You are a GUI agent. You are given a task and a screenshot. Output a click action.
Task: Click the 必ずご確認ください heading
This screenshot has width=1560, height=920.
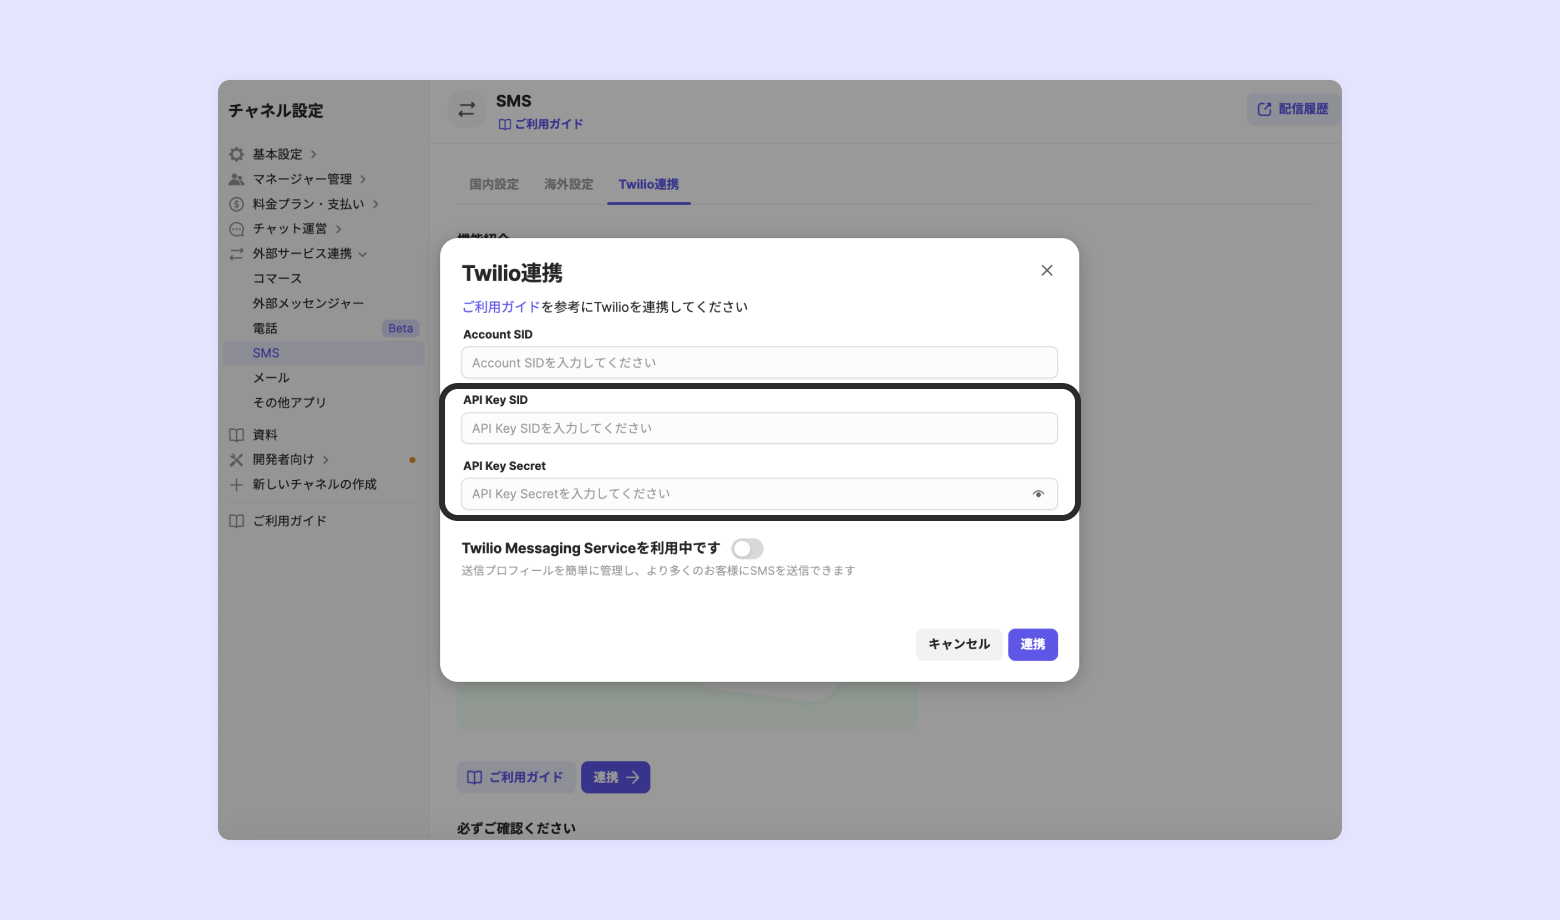516,828
